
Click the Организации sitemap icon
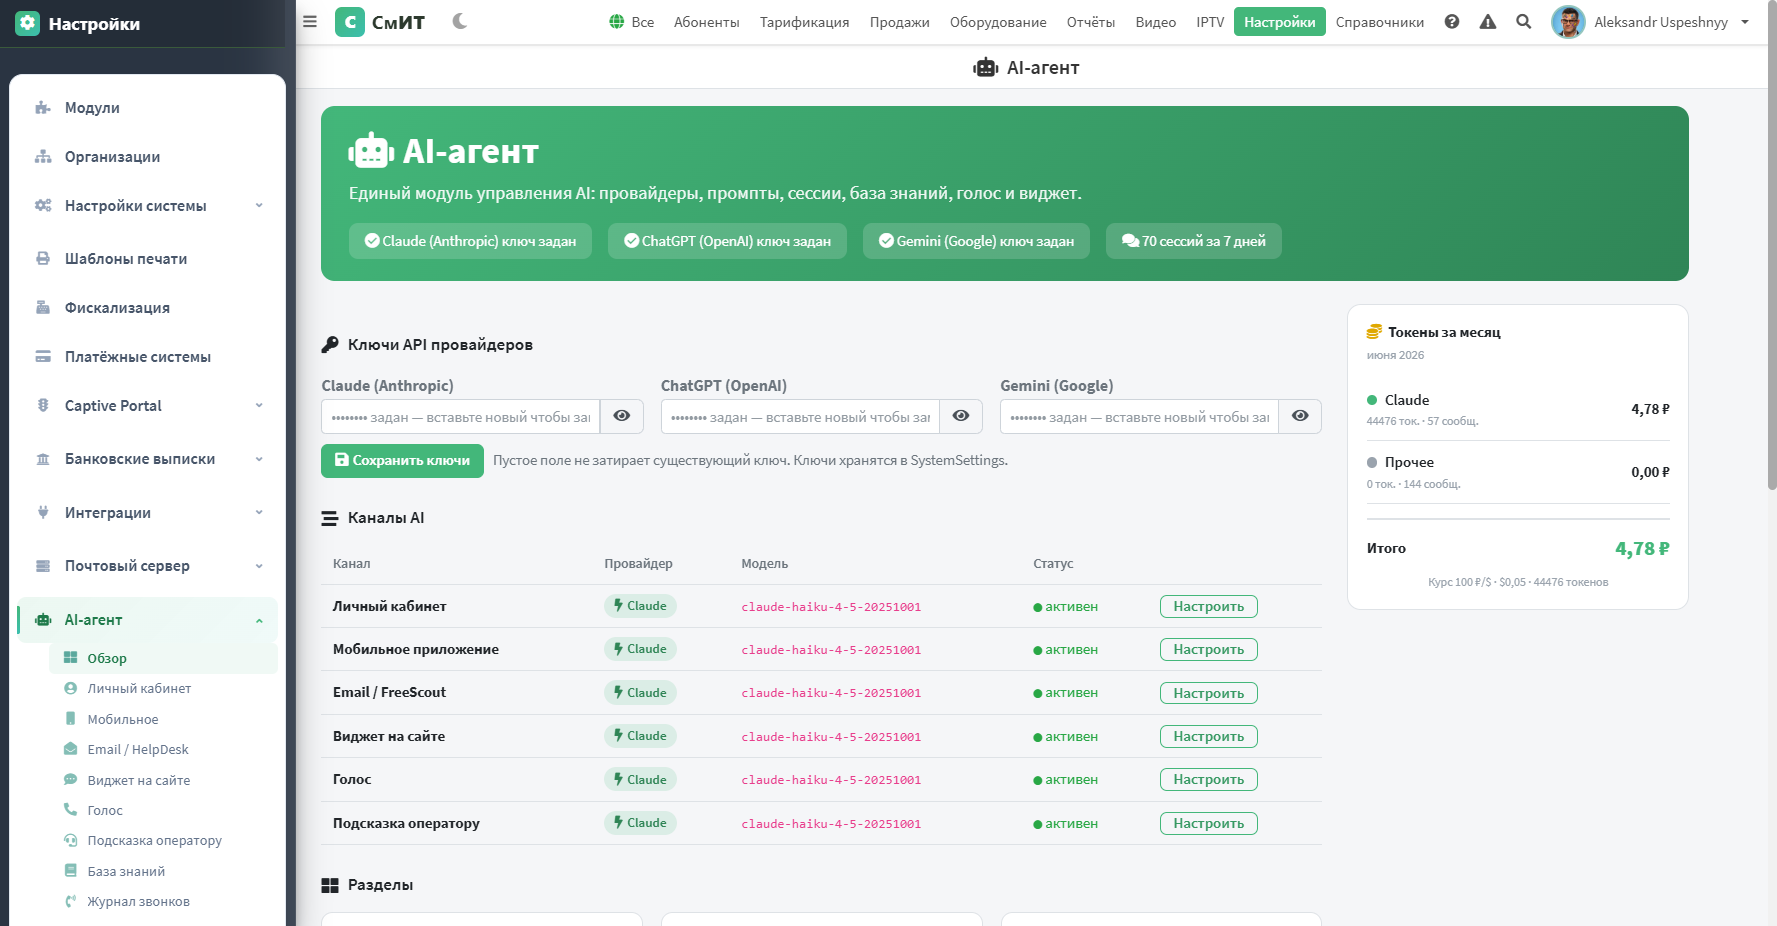(43, 157)
